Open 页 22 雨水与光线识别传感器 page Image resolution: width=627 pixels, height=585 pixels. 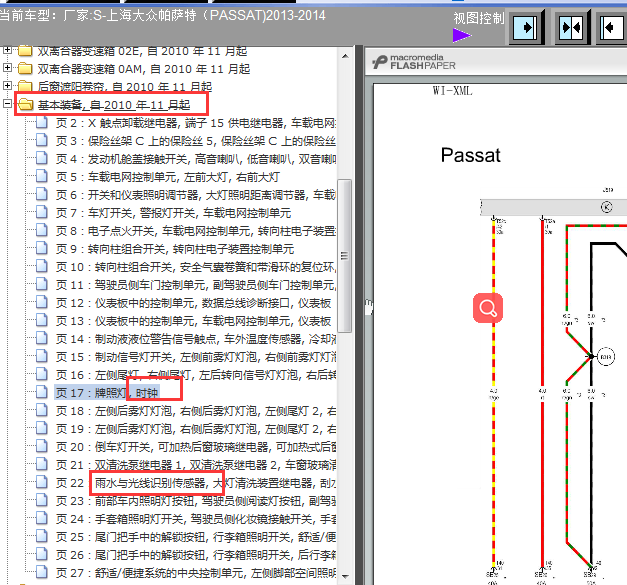[x=196, y=483]
